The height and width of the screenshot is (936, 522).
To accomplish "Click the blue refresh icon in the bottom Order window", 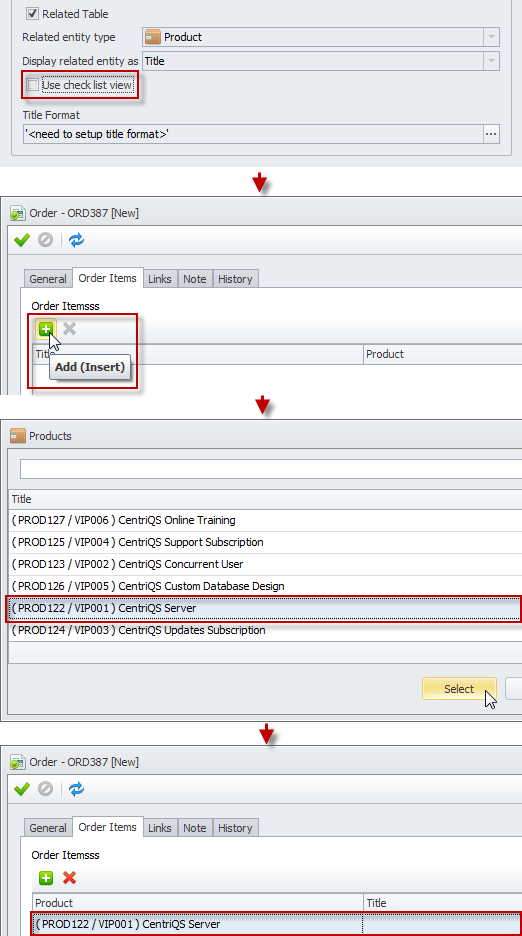I will (x=76, y=789).
